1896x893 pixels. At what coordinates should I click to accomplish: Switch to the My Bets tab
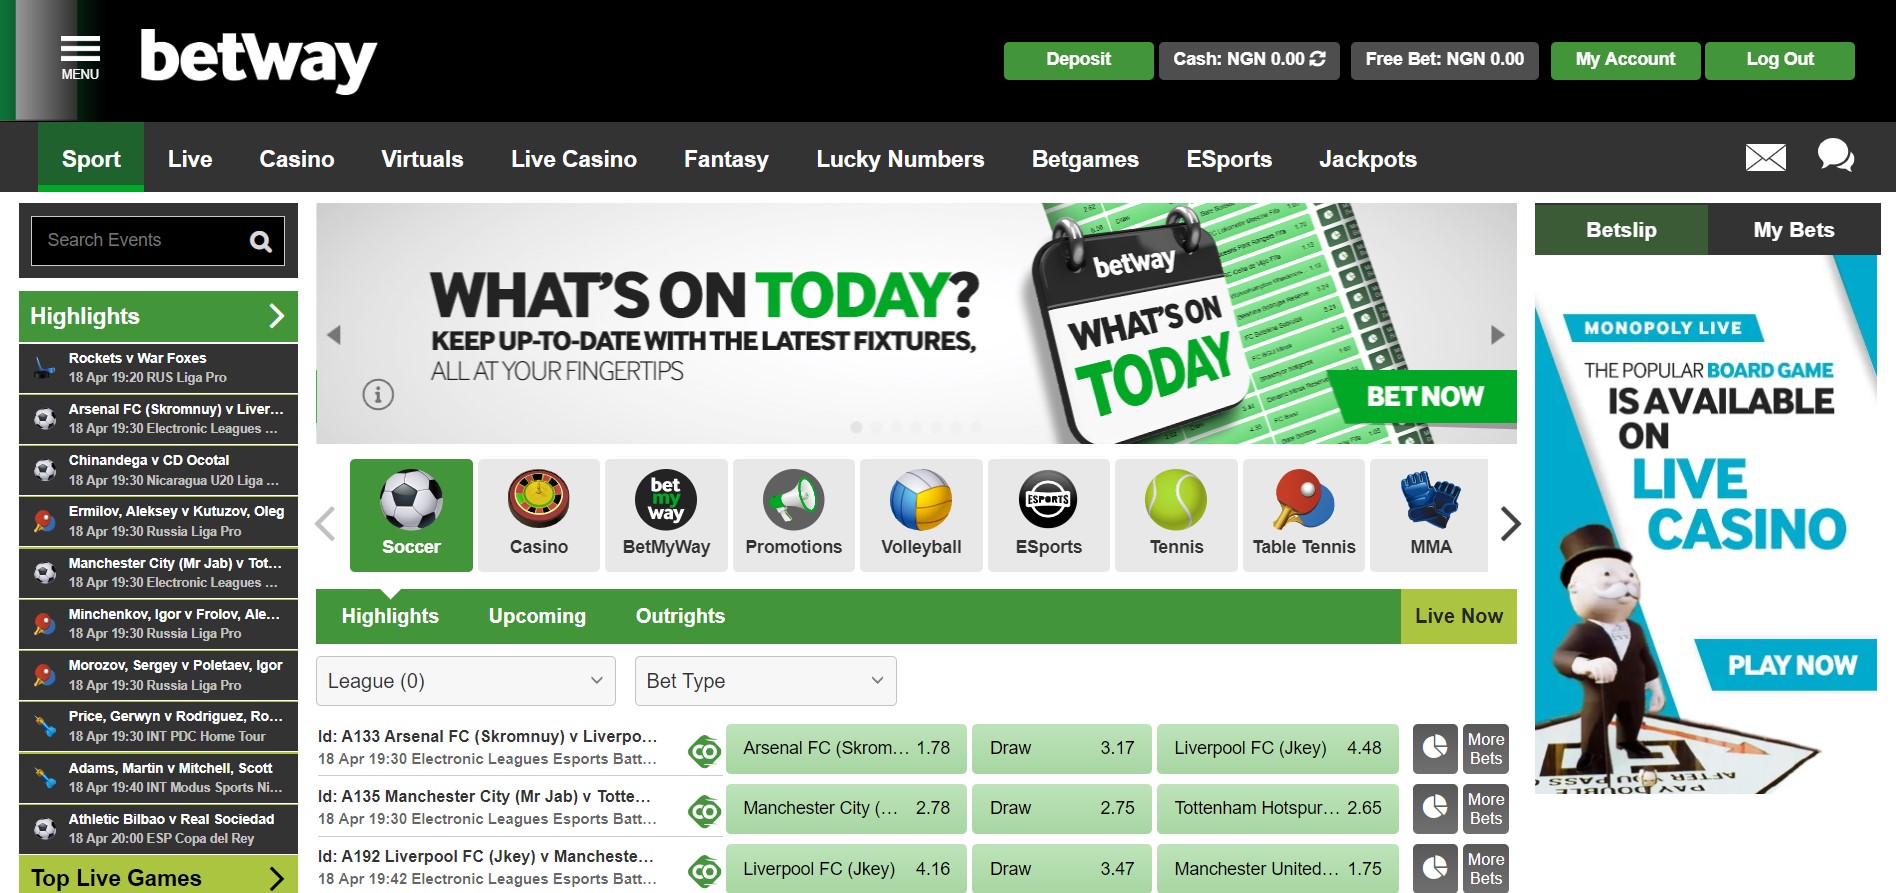coord(1794,229)
